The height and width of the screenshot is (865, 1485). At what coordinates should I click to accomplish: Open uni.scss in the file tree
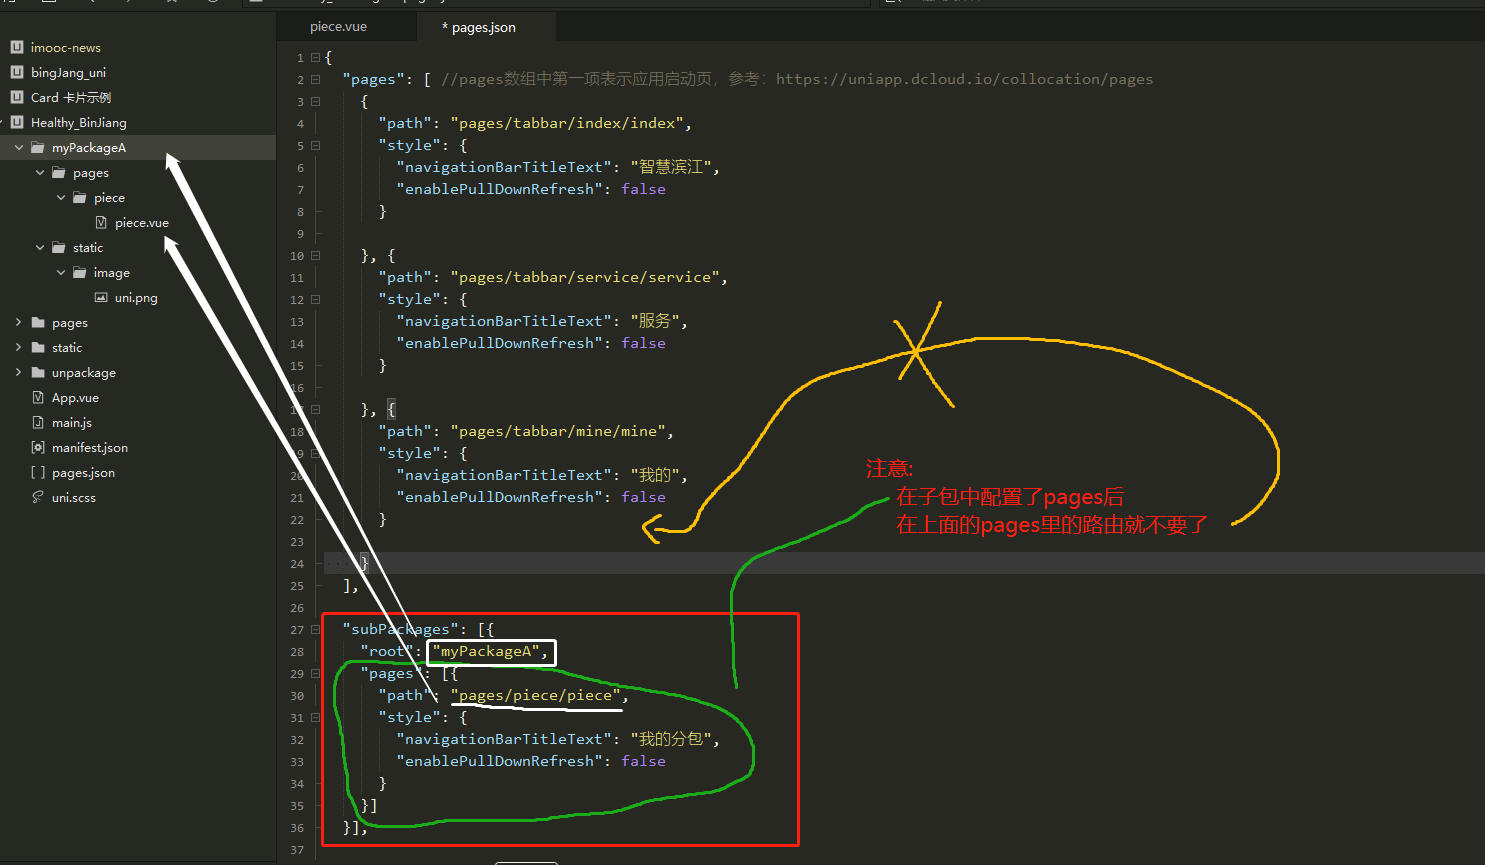74,498
